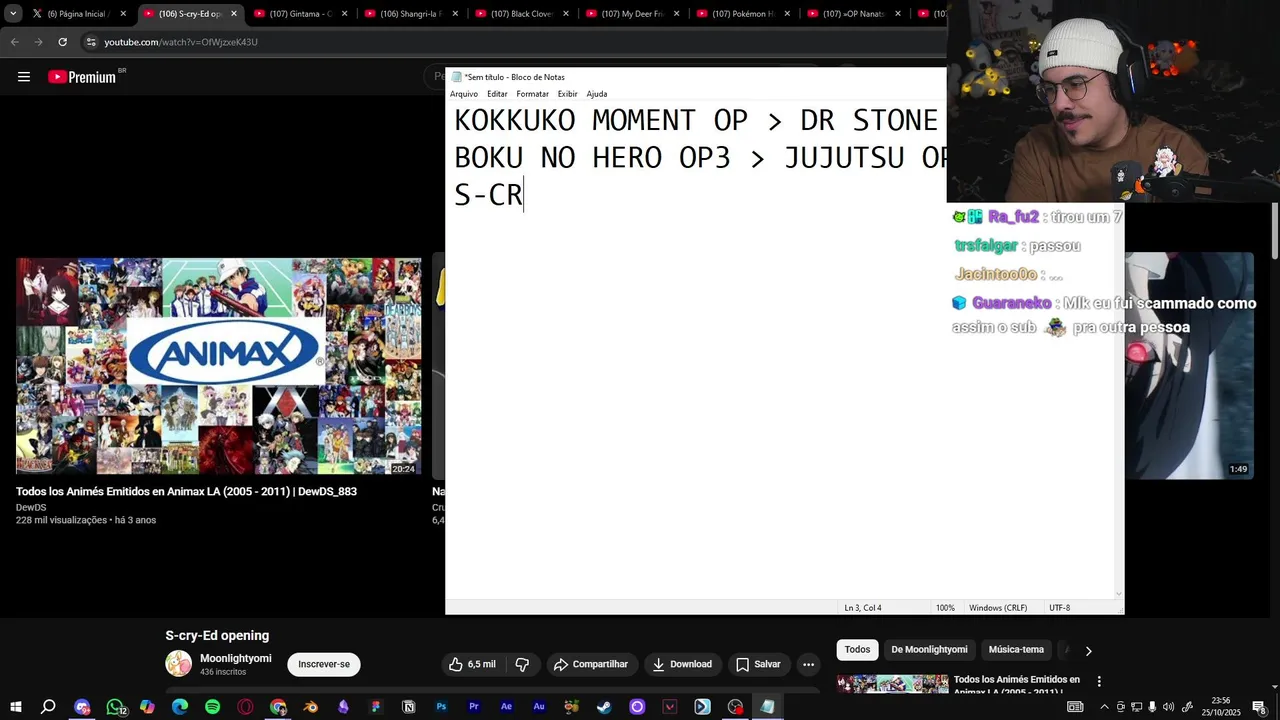Click the Compartilhar share button
Screen dimensions: 1280x720
click(x=591, y=664)
